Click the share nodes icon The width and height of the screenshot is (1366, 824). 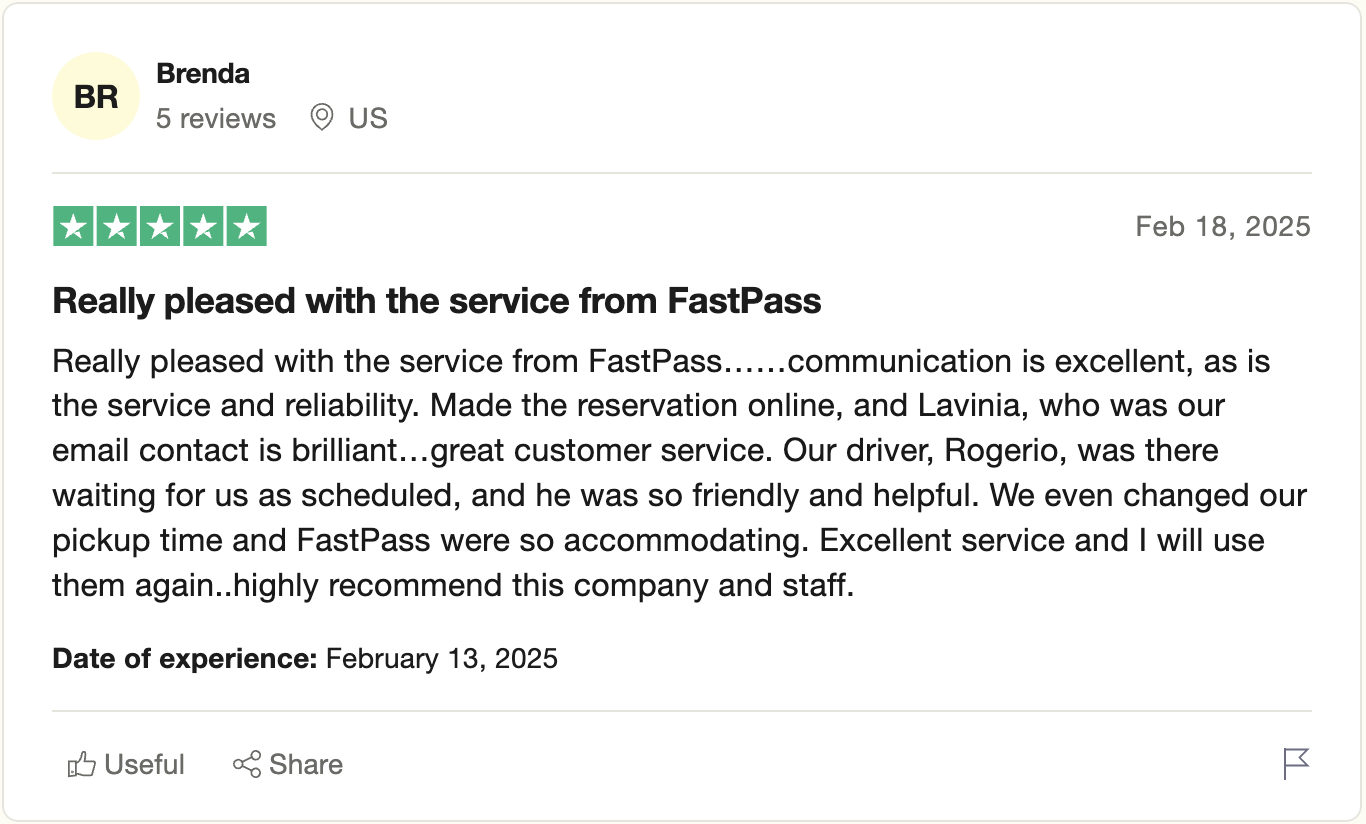(247, 765)
